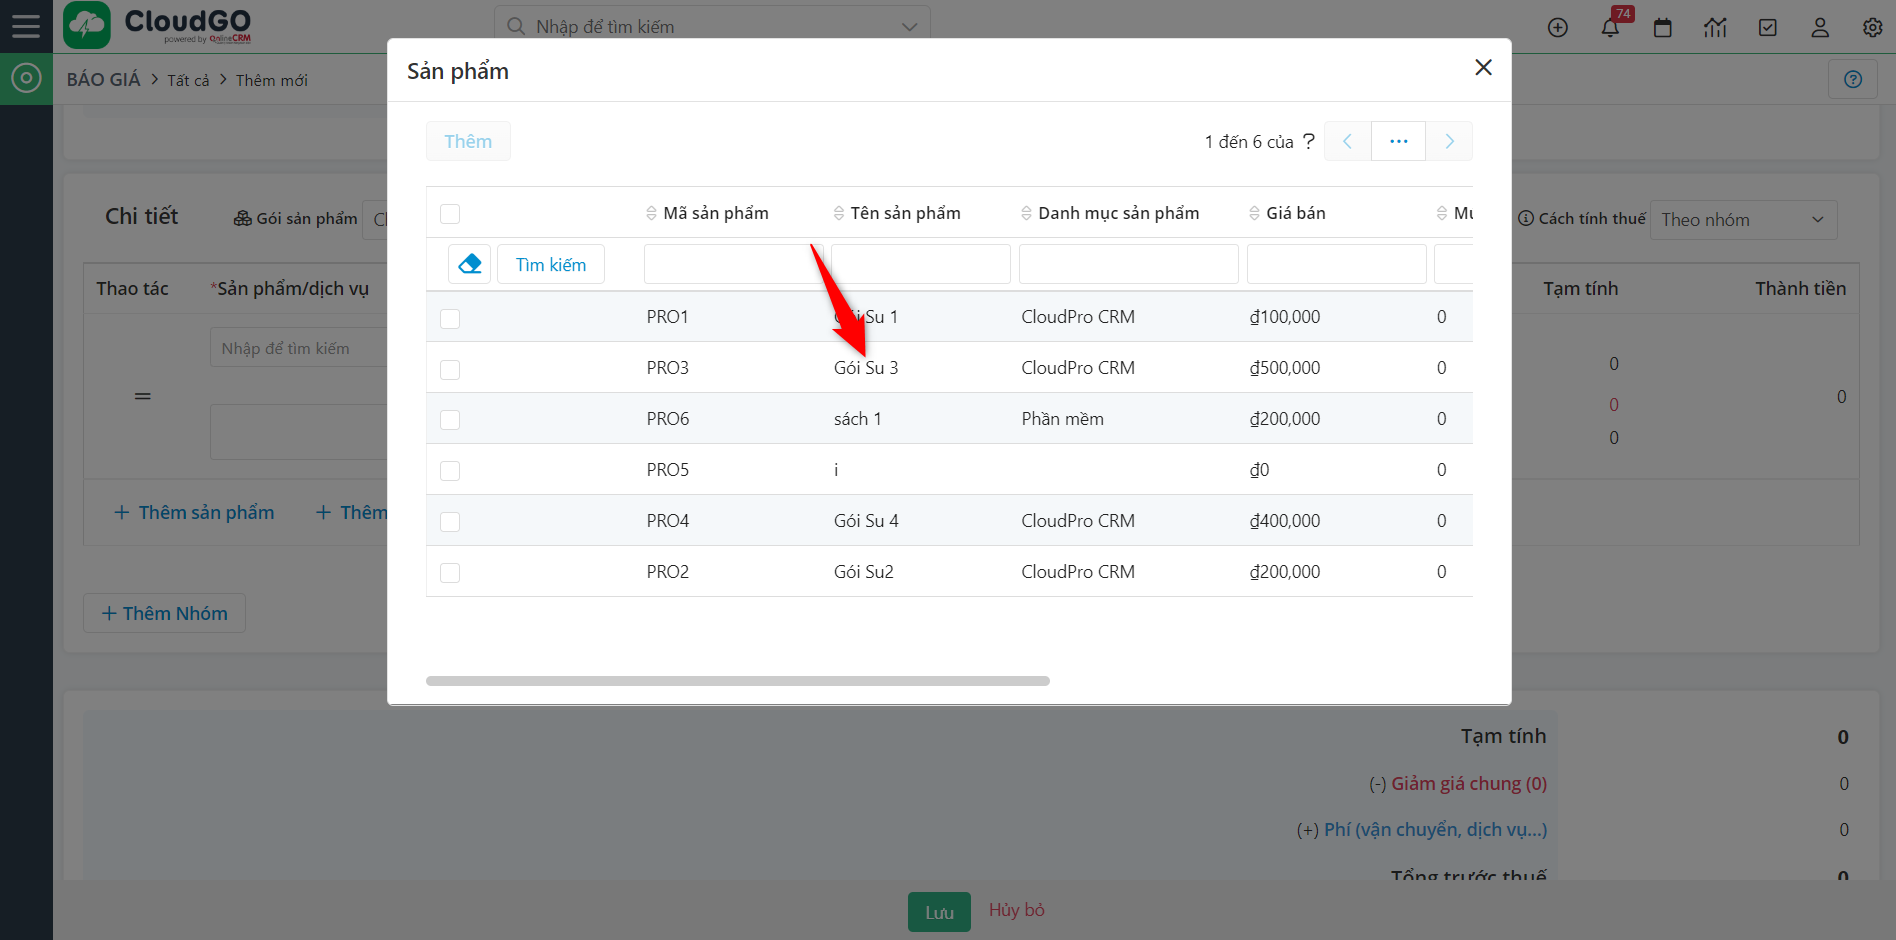
Task: Open CloudGO settings gear icon
Action: pos(1872,27)
